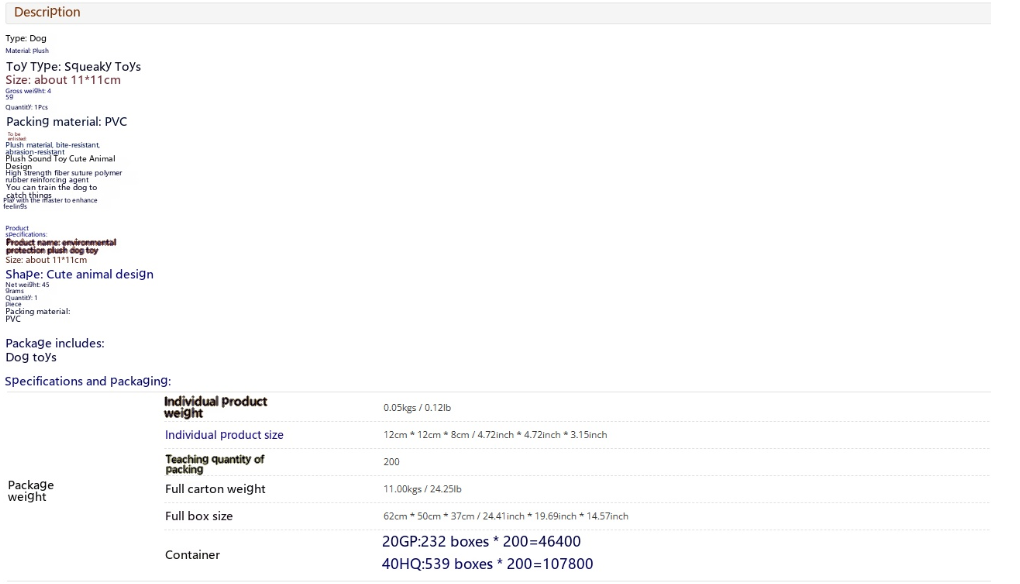Select the "Toy Type: Squeaky Toys" line
1020x584 pixels.
(73, 67)
